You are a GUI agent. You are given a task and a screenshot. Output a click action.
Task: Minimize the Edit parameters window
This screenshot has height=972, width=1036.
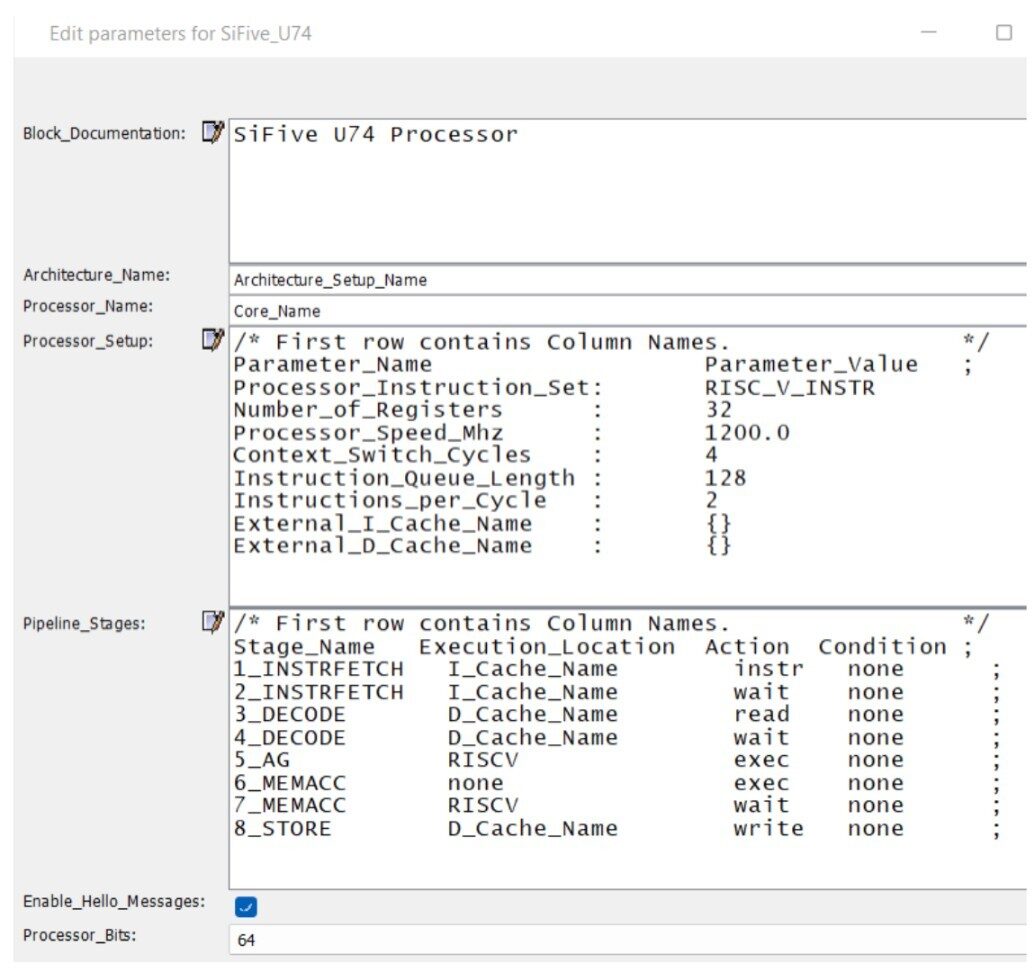(929, 33)
